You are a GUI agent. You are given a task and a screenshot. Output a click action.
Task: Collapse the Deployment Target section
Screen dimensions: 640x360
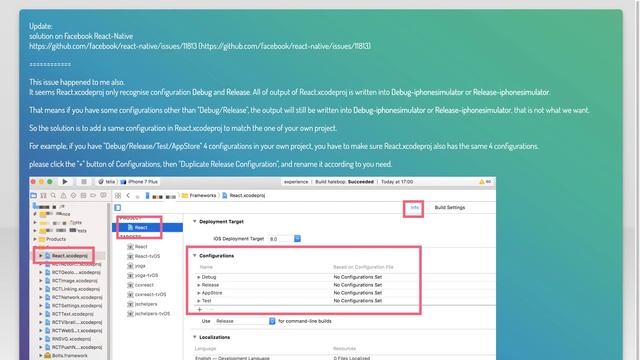[x=195, y=221]
